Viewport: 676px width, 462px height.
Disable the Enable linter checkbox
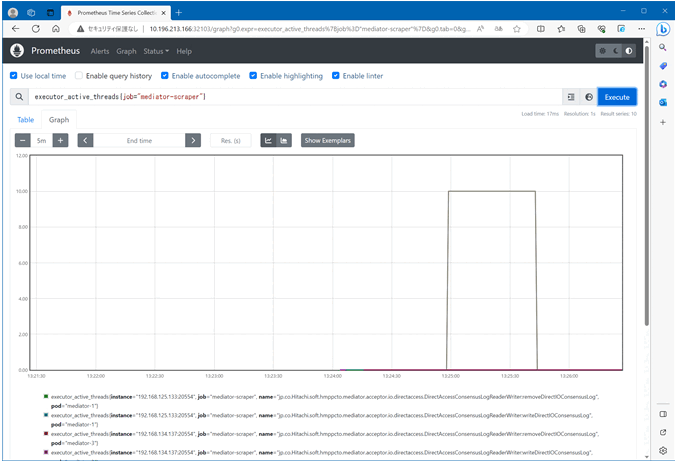tap(335, 76)
